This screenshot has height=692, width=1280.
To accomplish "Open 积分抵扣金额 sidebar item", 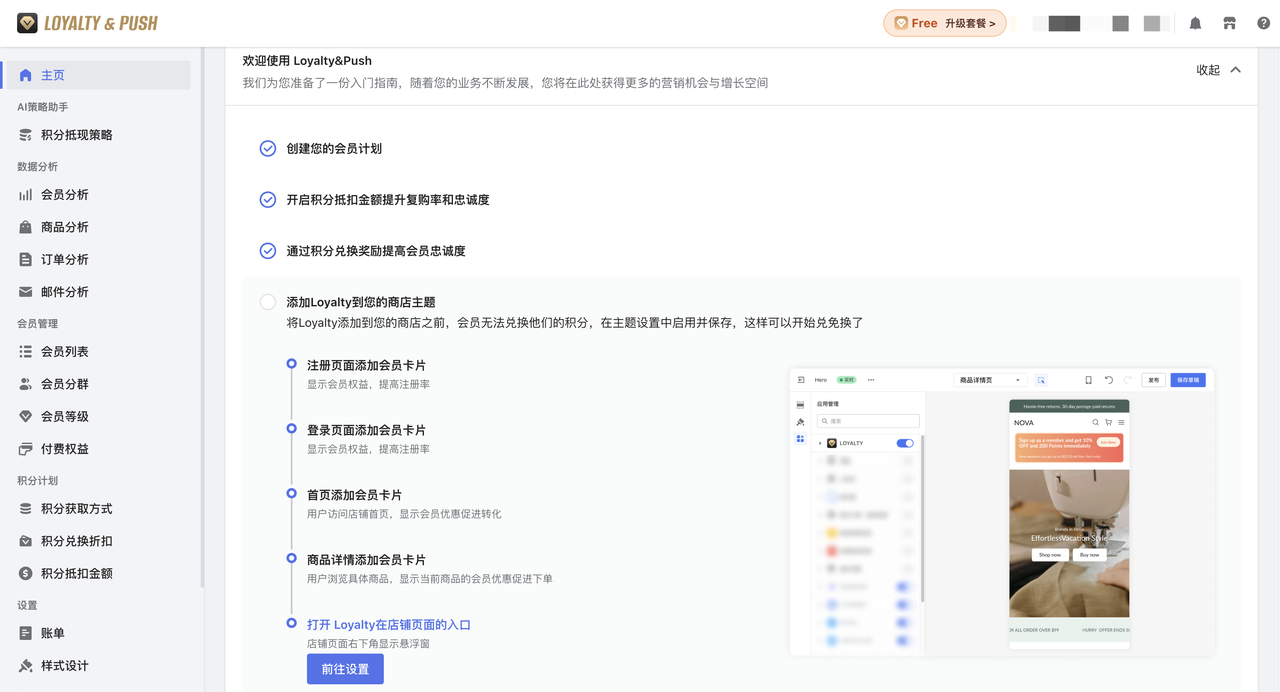I will [x=76, y=573].
